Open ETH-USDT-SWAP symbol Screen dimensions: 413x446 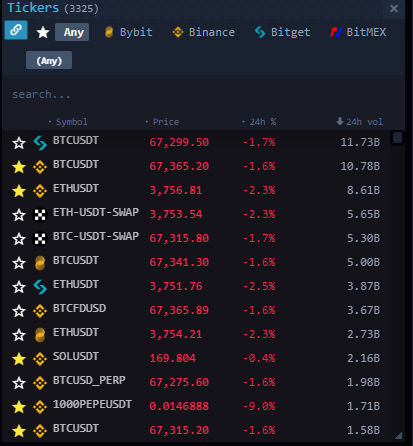[x=96, y=212]
